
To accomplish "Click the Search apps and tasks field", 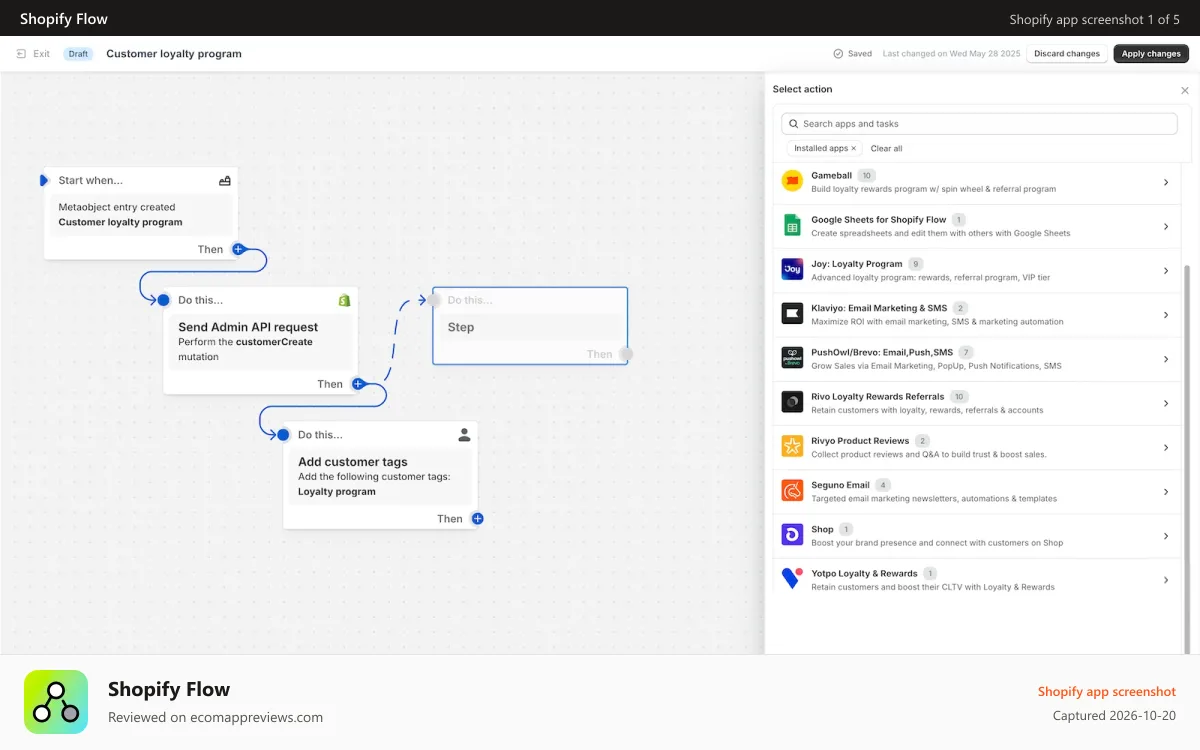I will click(x=979, y=124).
